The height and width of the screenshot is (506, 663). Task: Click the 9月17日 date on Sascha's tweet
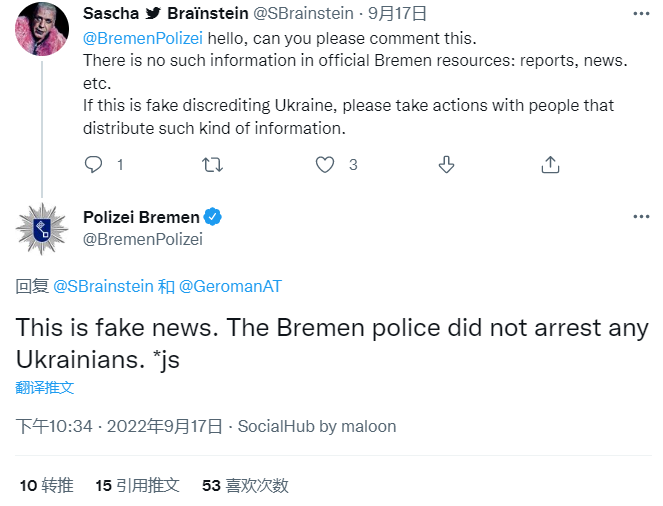tap(397, 14)
